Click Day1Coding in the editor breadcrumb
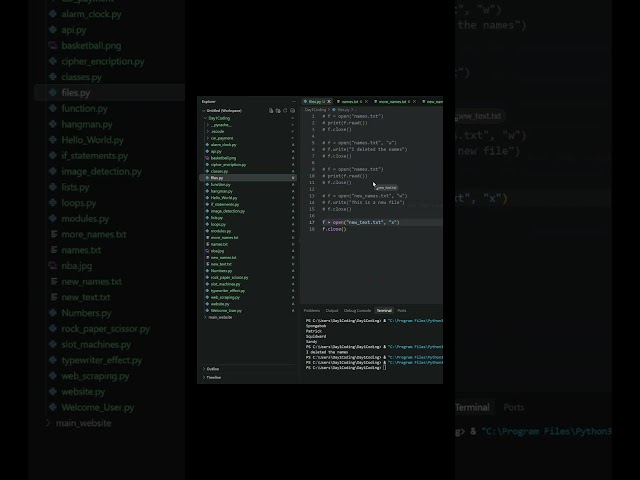The width and height of the screenshot is (640, 480). point(316,110)
